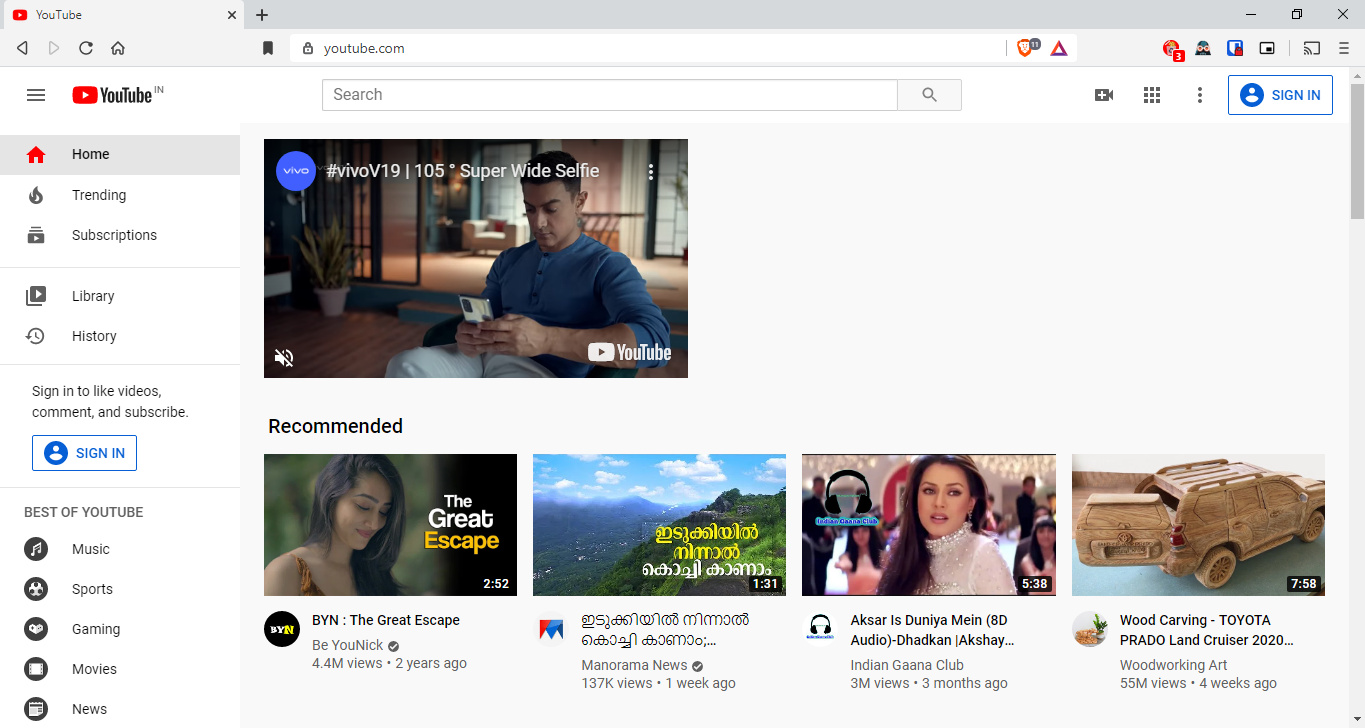Click the 55M views text

(x=1153, y=684)
